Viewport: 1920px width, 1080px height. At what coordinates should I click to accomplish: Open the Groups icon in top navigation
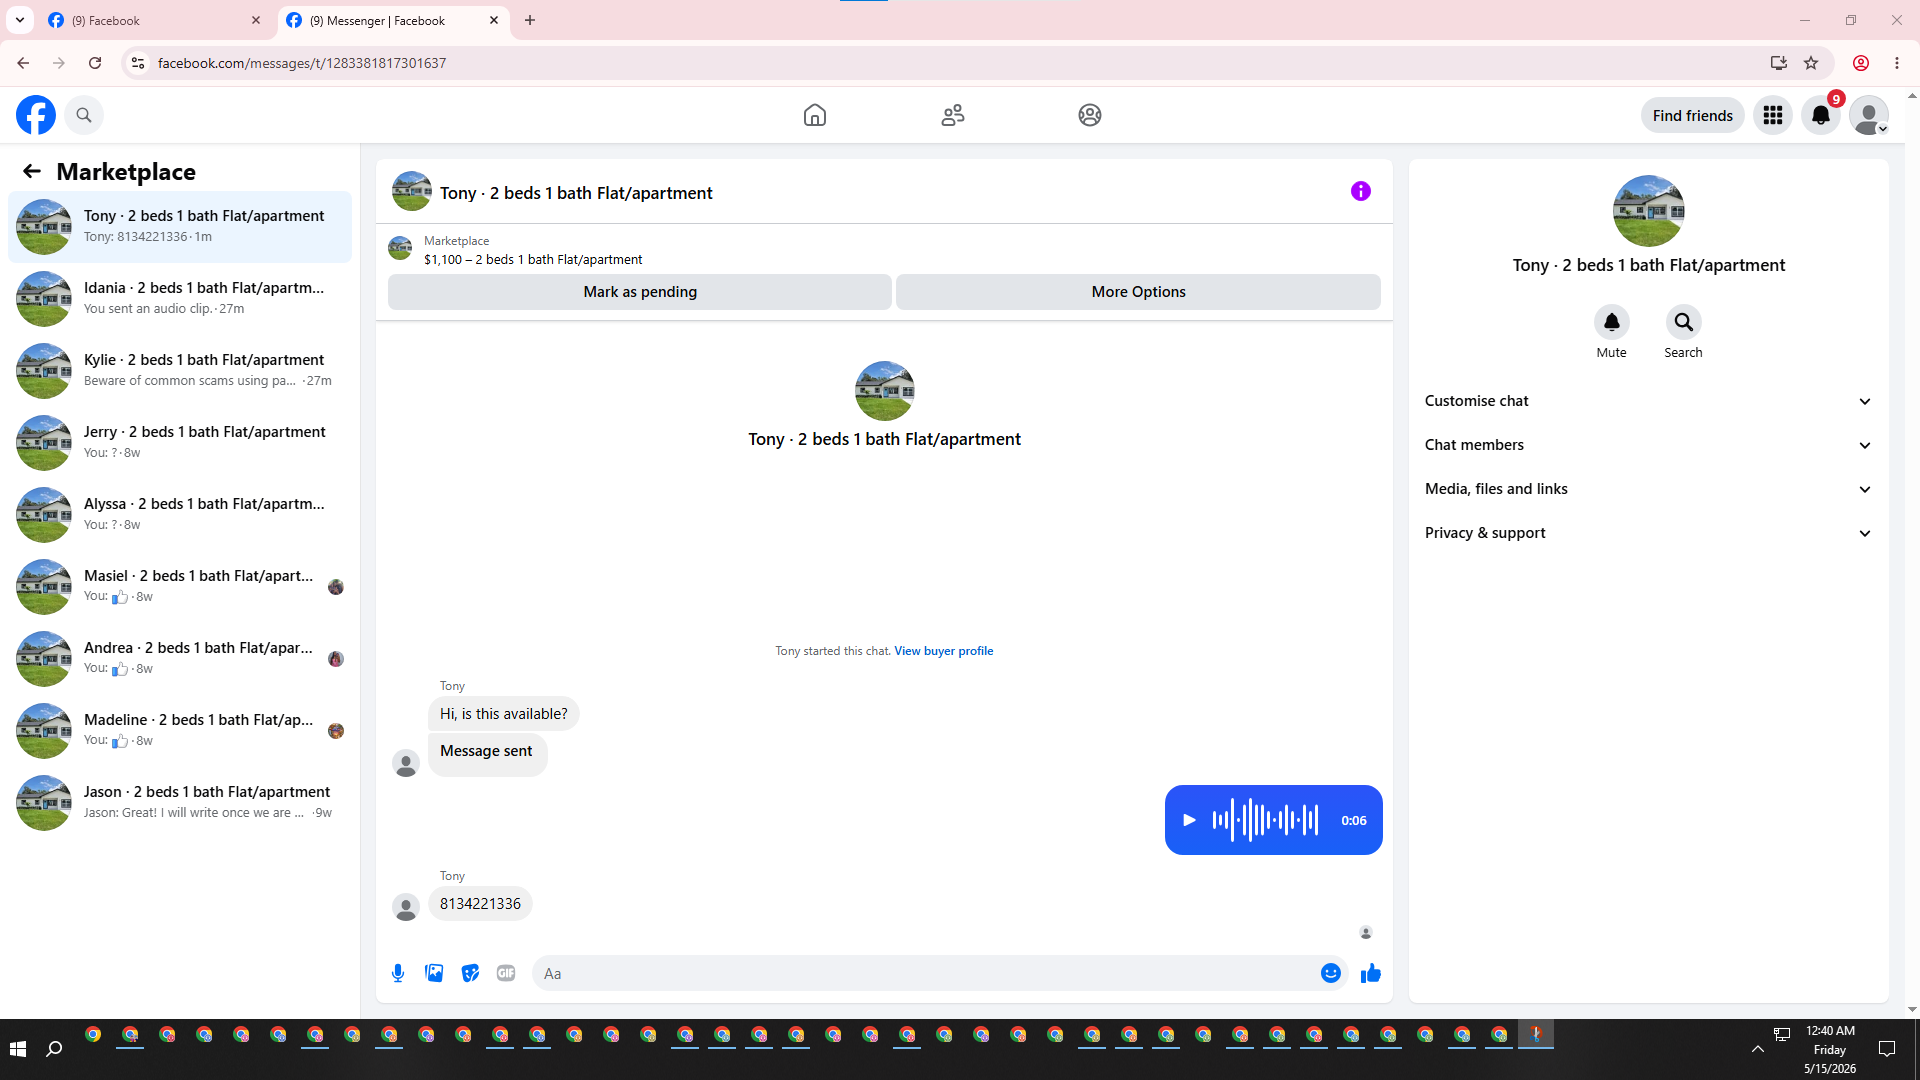1090,115
